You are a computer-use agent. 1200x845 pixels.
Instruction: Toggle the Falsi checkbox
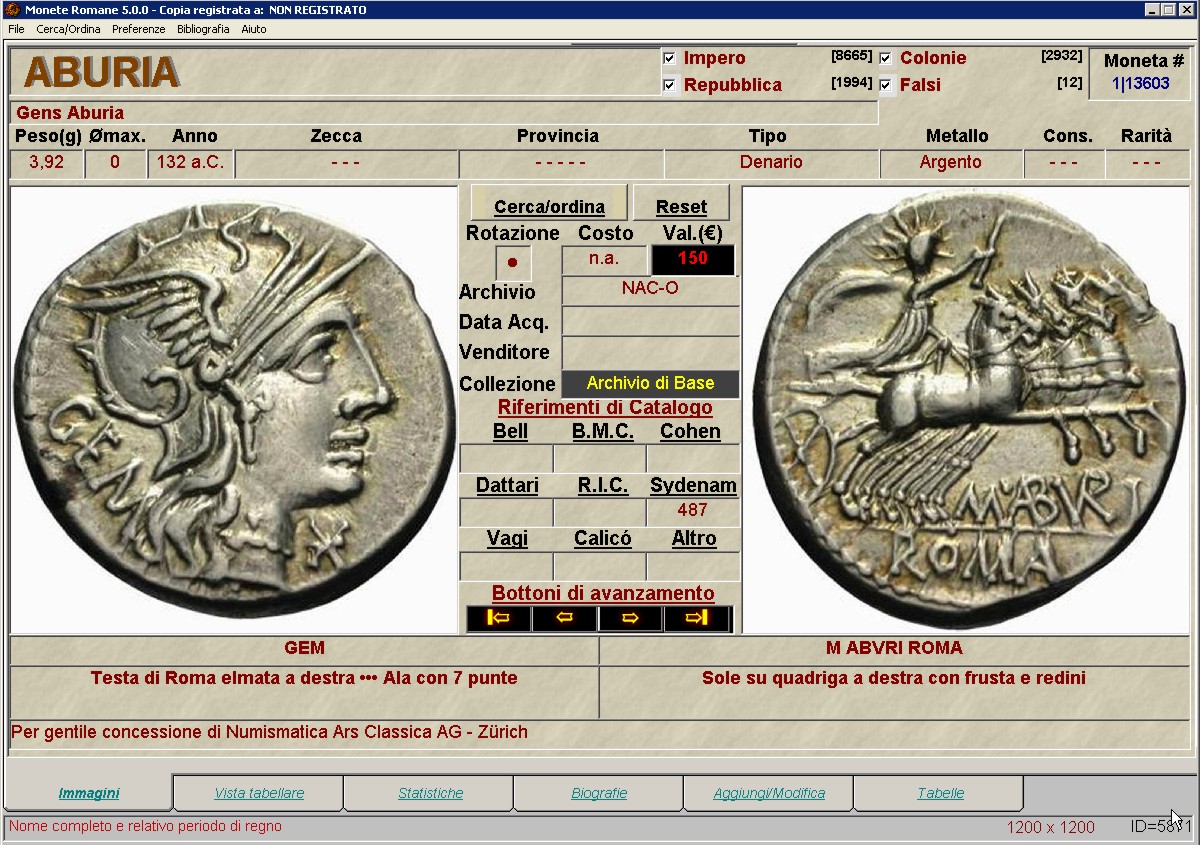tap(885, 85)
